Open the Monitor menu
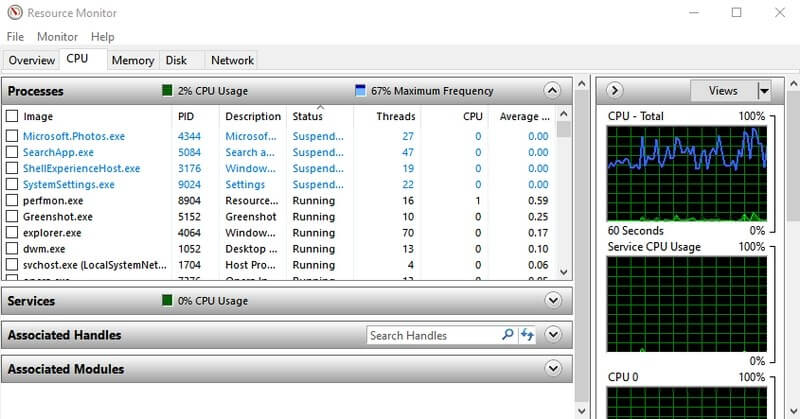Viewport: 800px width, 419px height. point(57,37)
